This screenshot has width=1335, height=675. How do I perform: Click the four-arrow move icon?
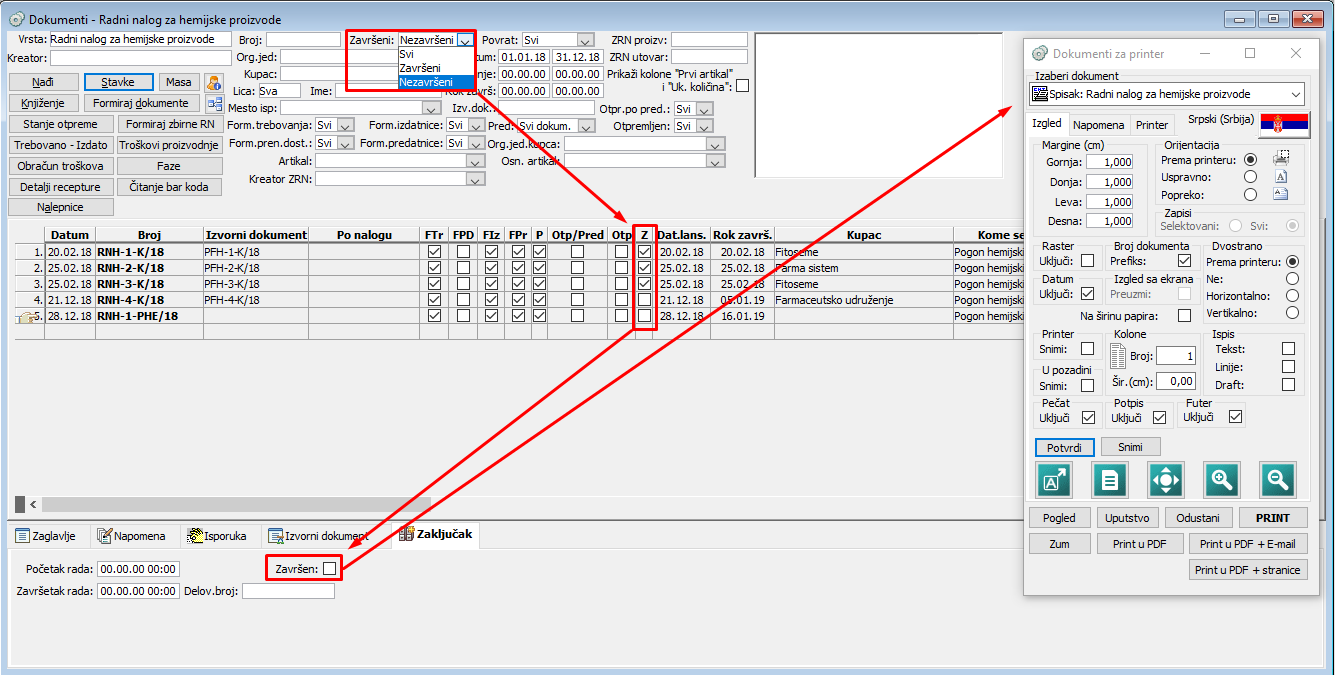1166,480
